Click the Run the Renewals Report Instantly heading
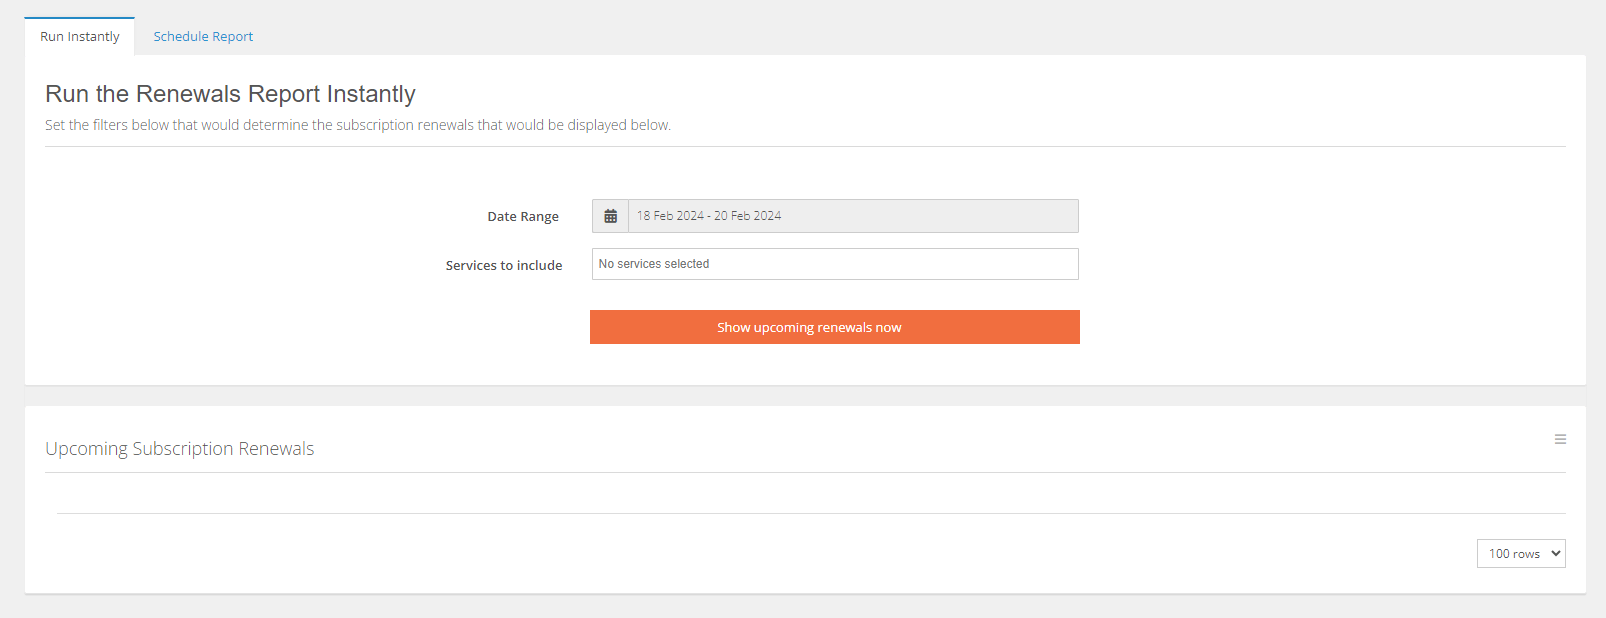Image resolution: width=1606 pixels, height=618 pixels. pyautogui.click(x=230, y=94)
